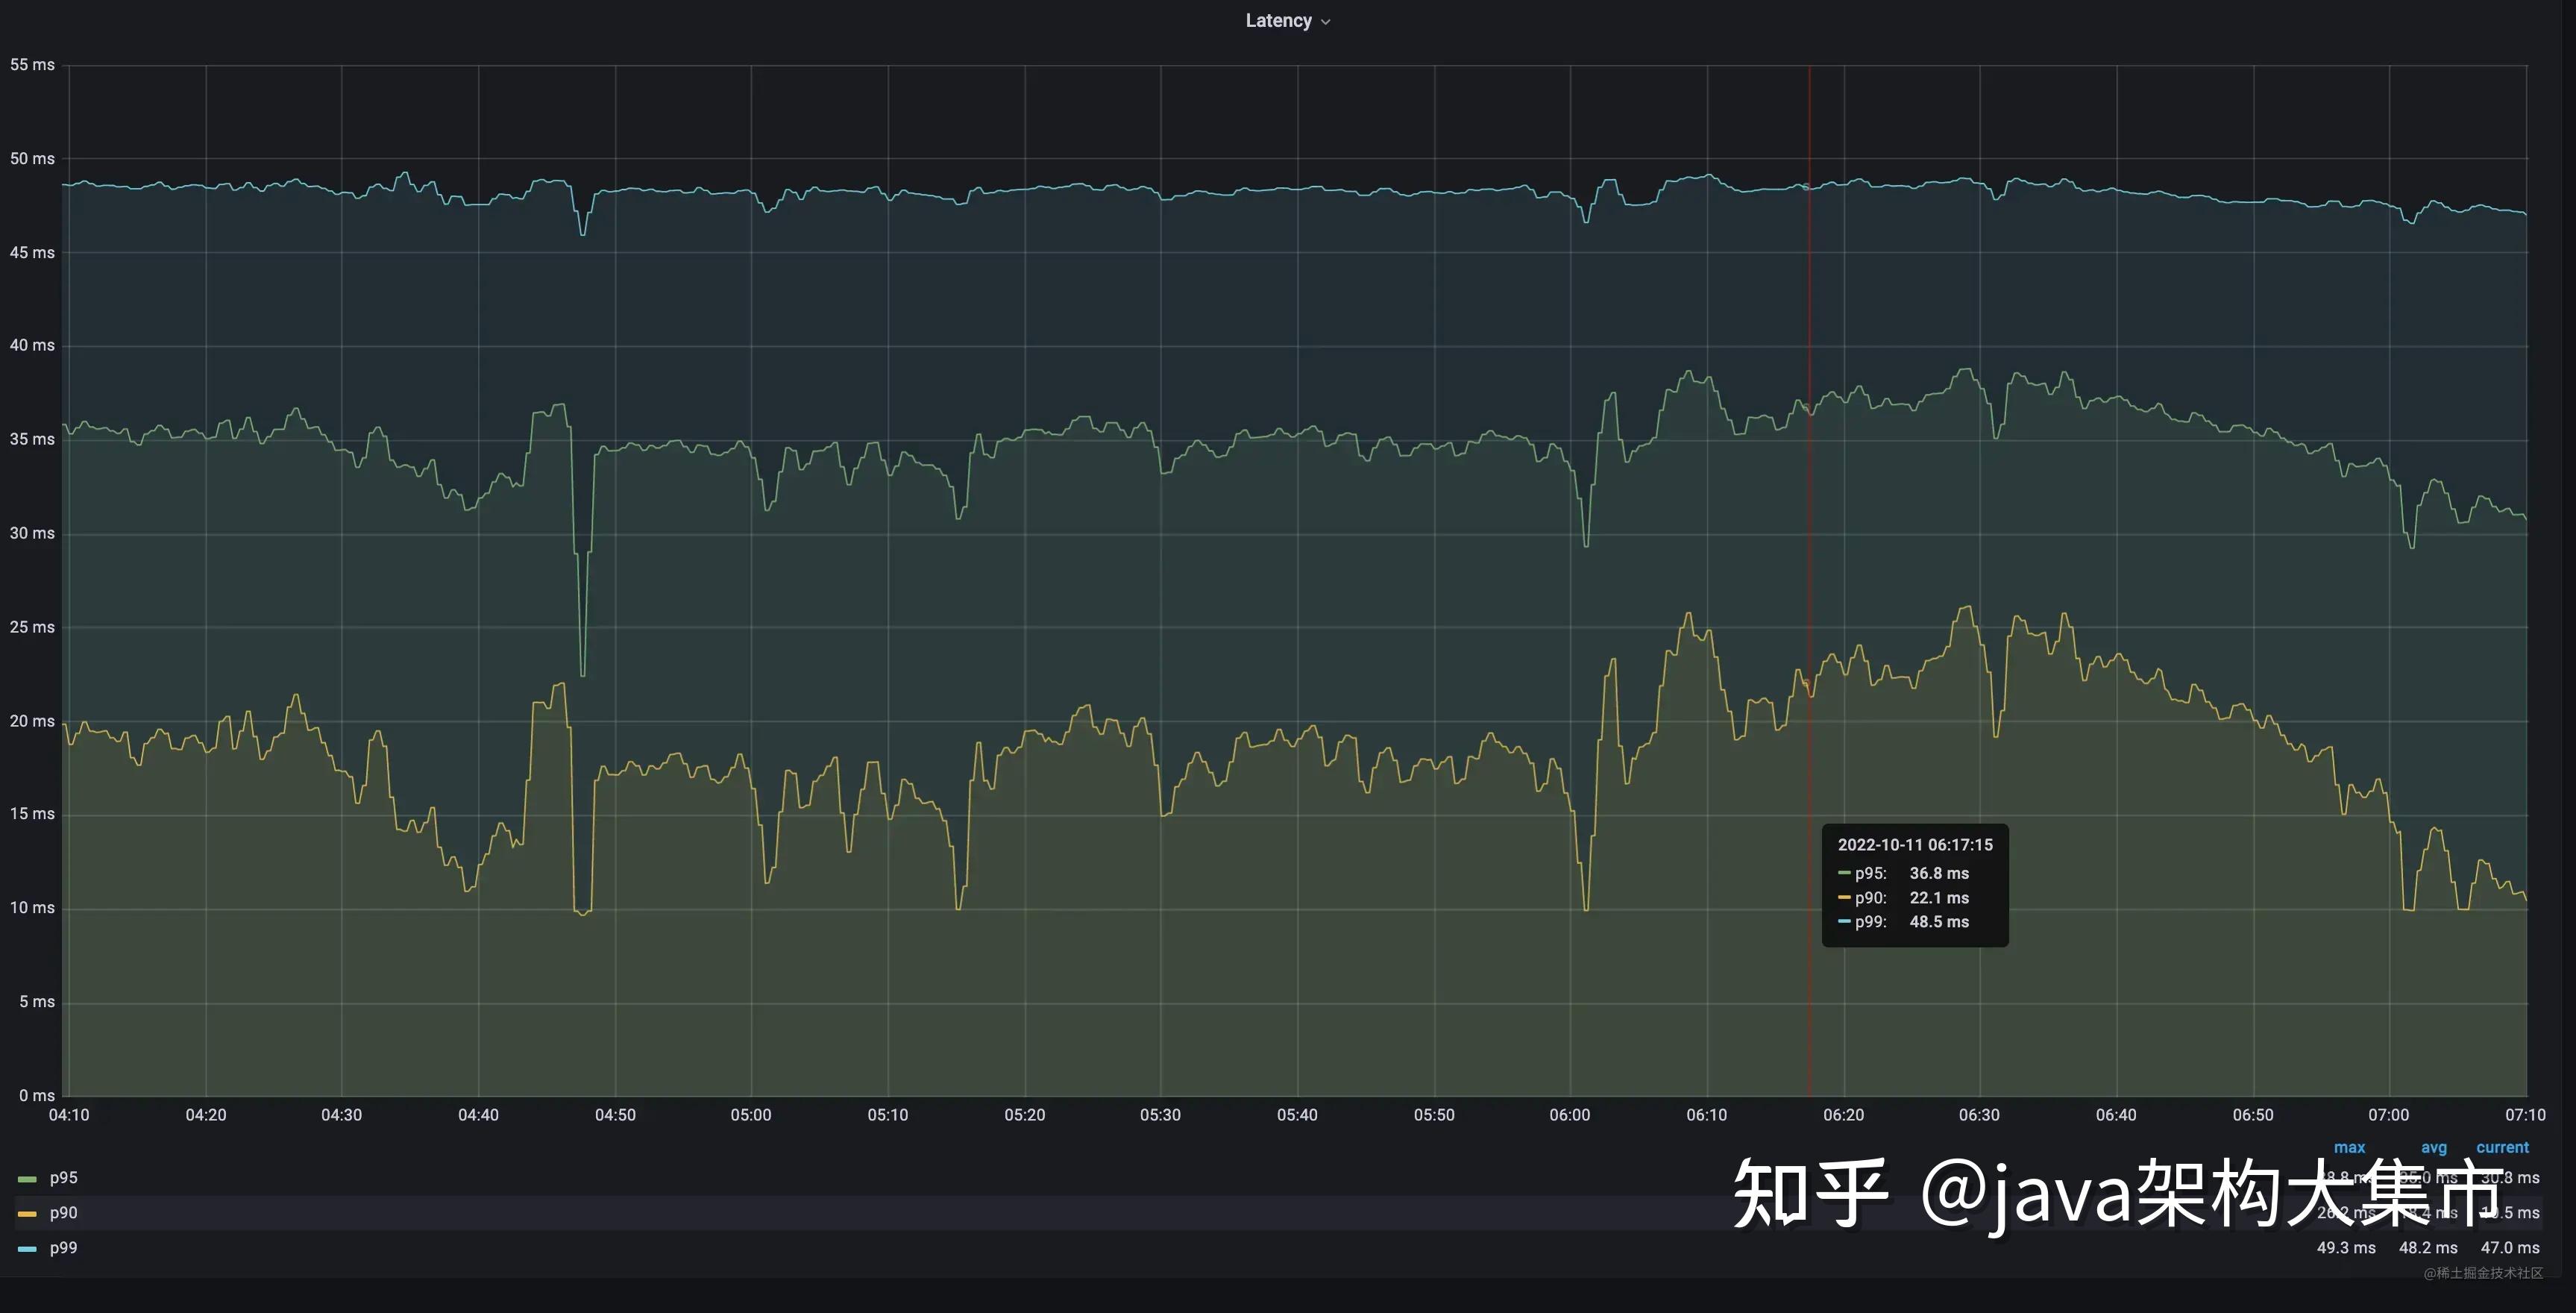Click the 04:10 time axis label
This screenshot has width=2576, height=1313.
click(69, 1115)
